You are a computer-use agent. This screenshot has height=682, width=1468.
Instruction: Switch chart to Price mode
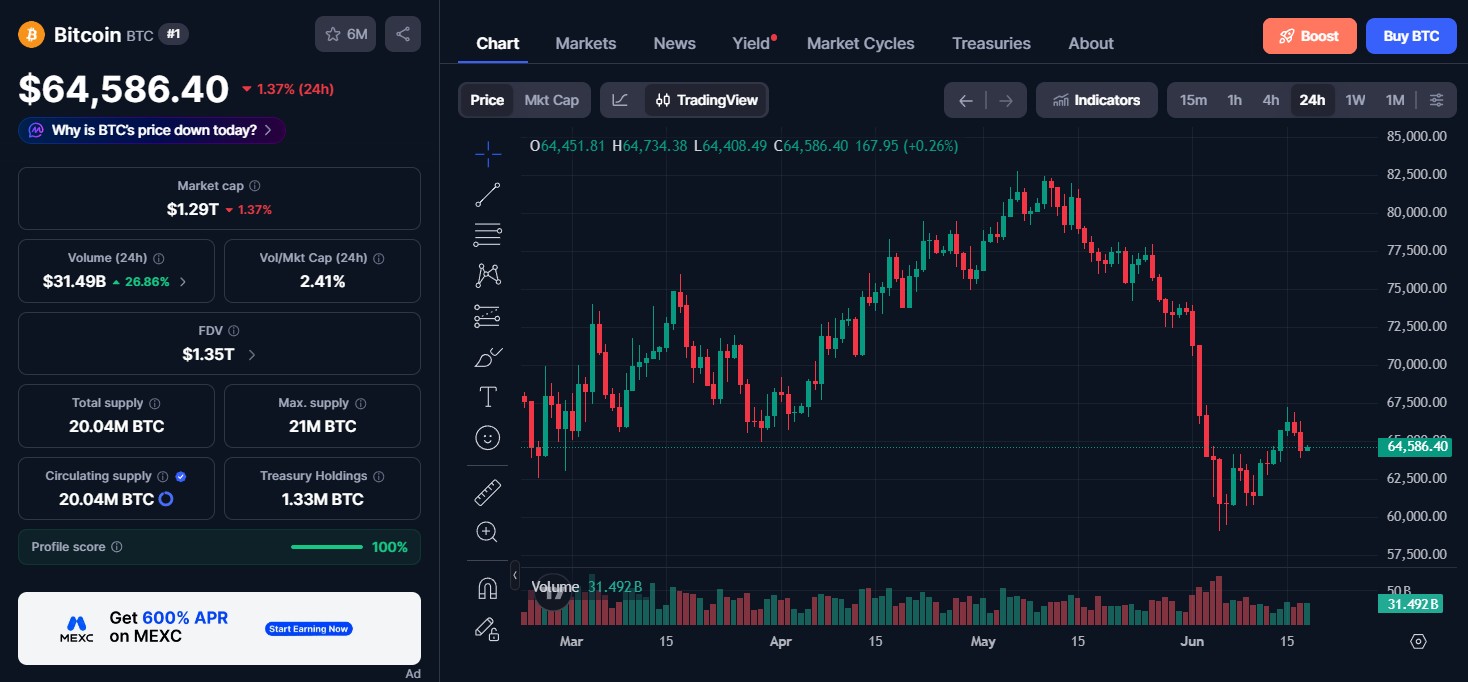click(487, 100)
